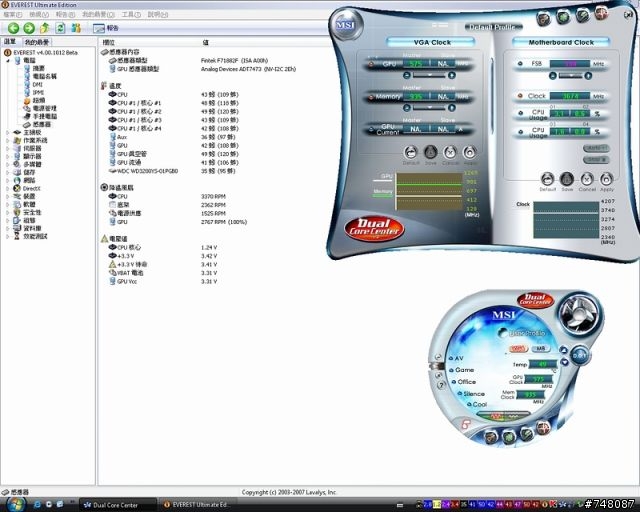Switch to Dual Core Center taskbar button
Viewport: 640px width, 512px height.
point(118,505)
